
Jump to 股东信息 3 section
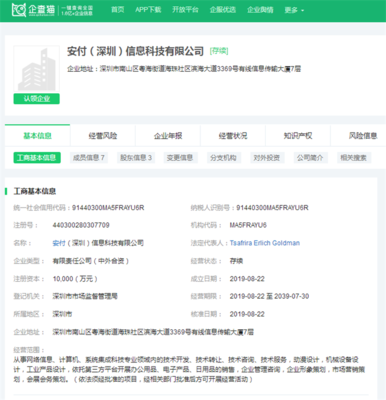(x=136, y=158)
